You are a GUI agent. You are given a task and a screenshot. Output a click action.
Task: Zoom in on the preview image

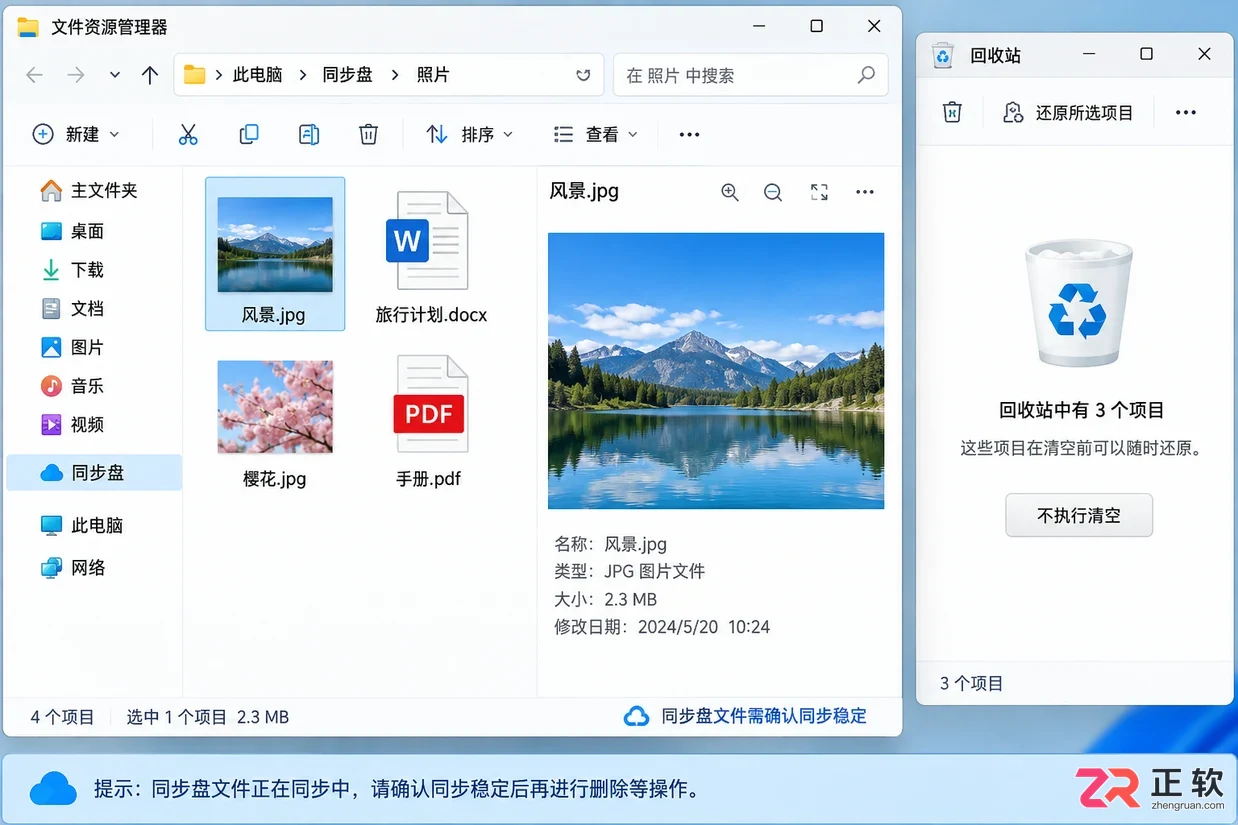coord(730,192)
